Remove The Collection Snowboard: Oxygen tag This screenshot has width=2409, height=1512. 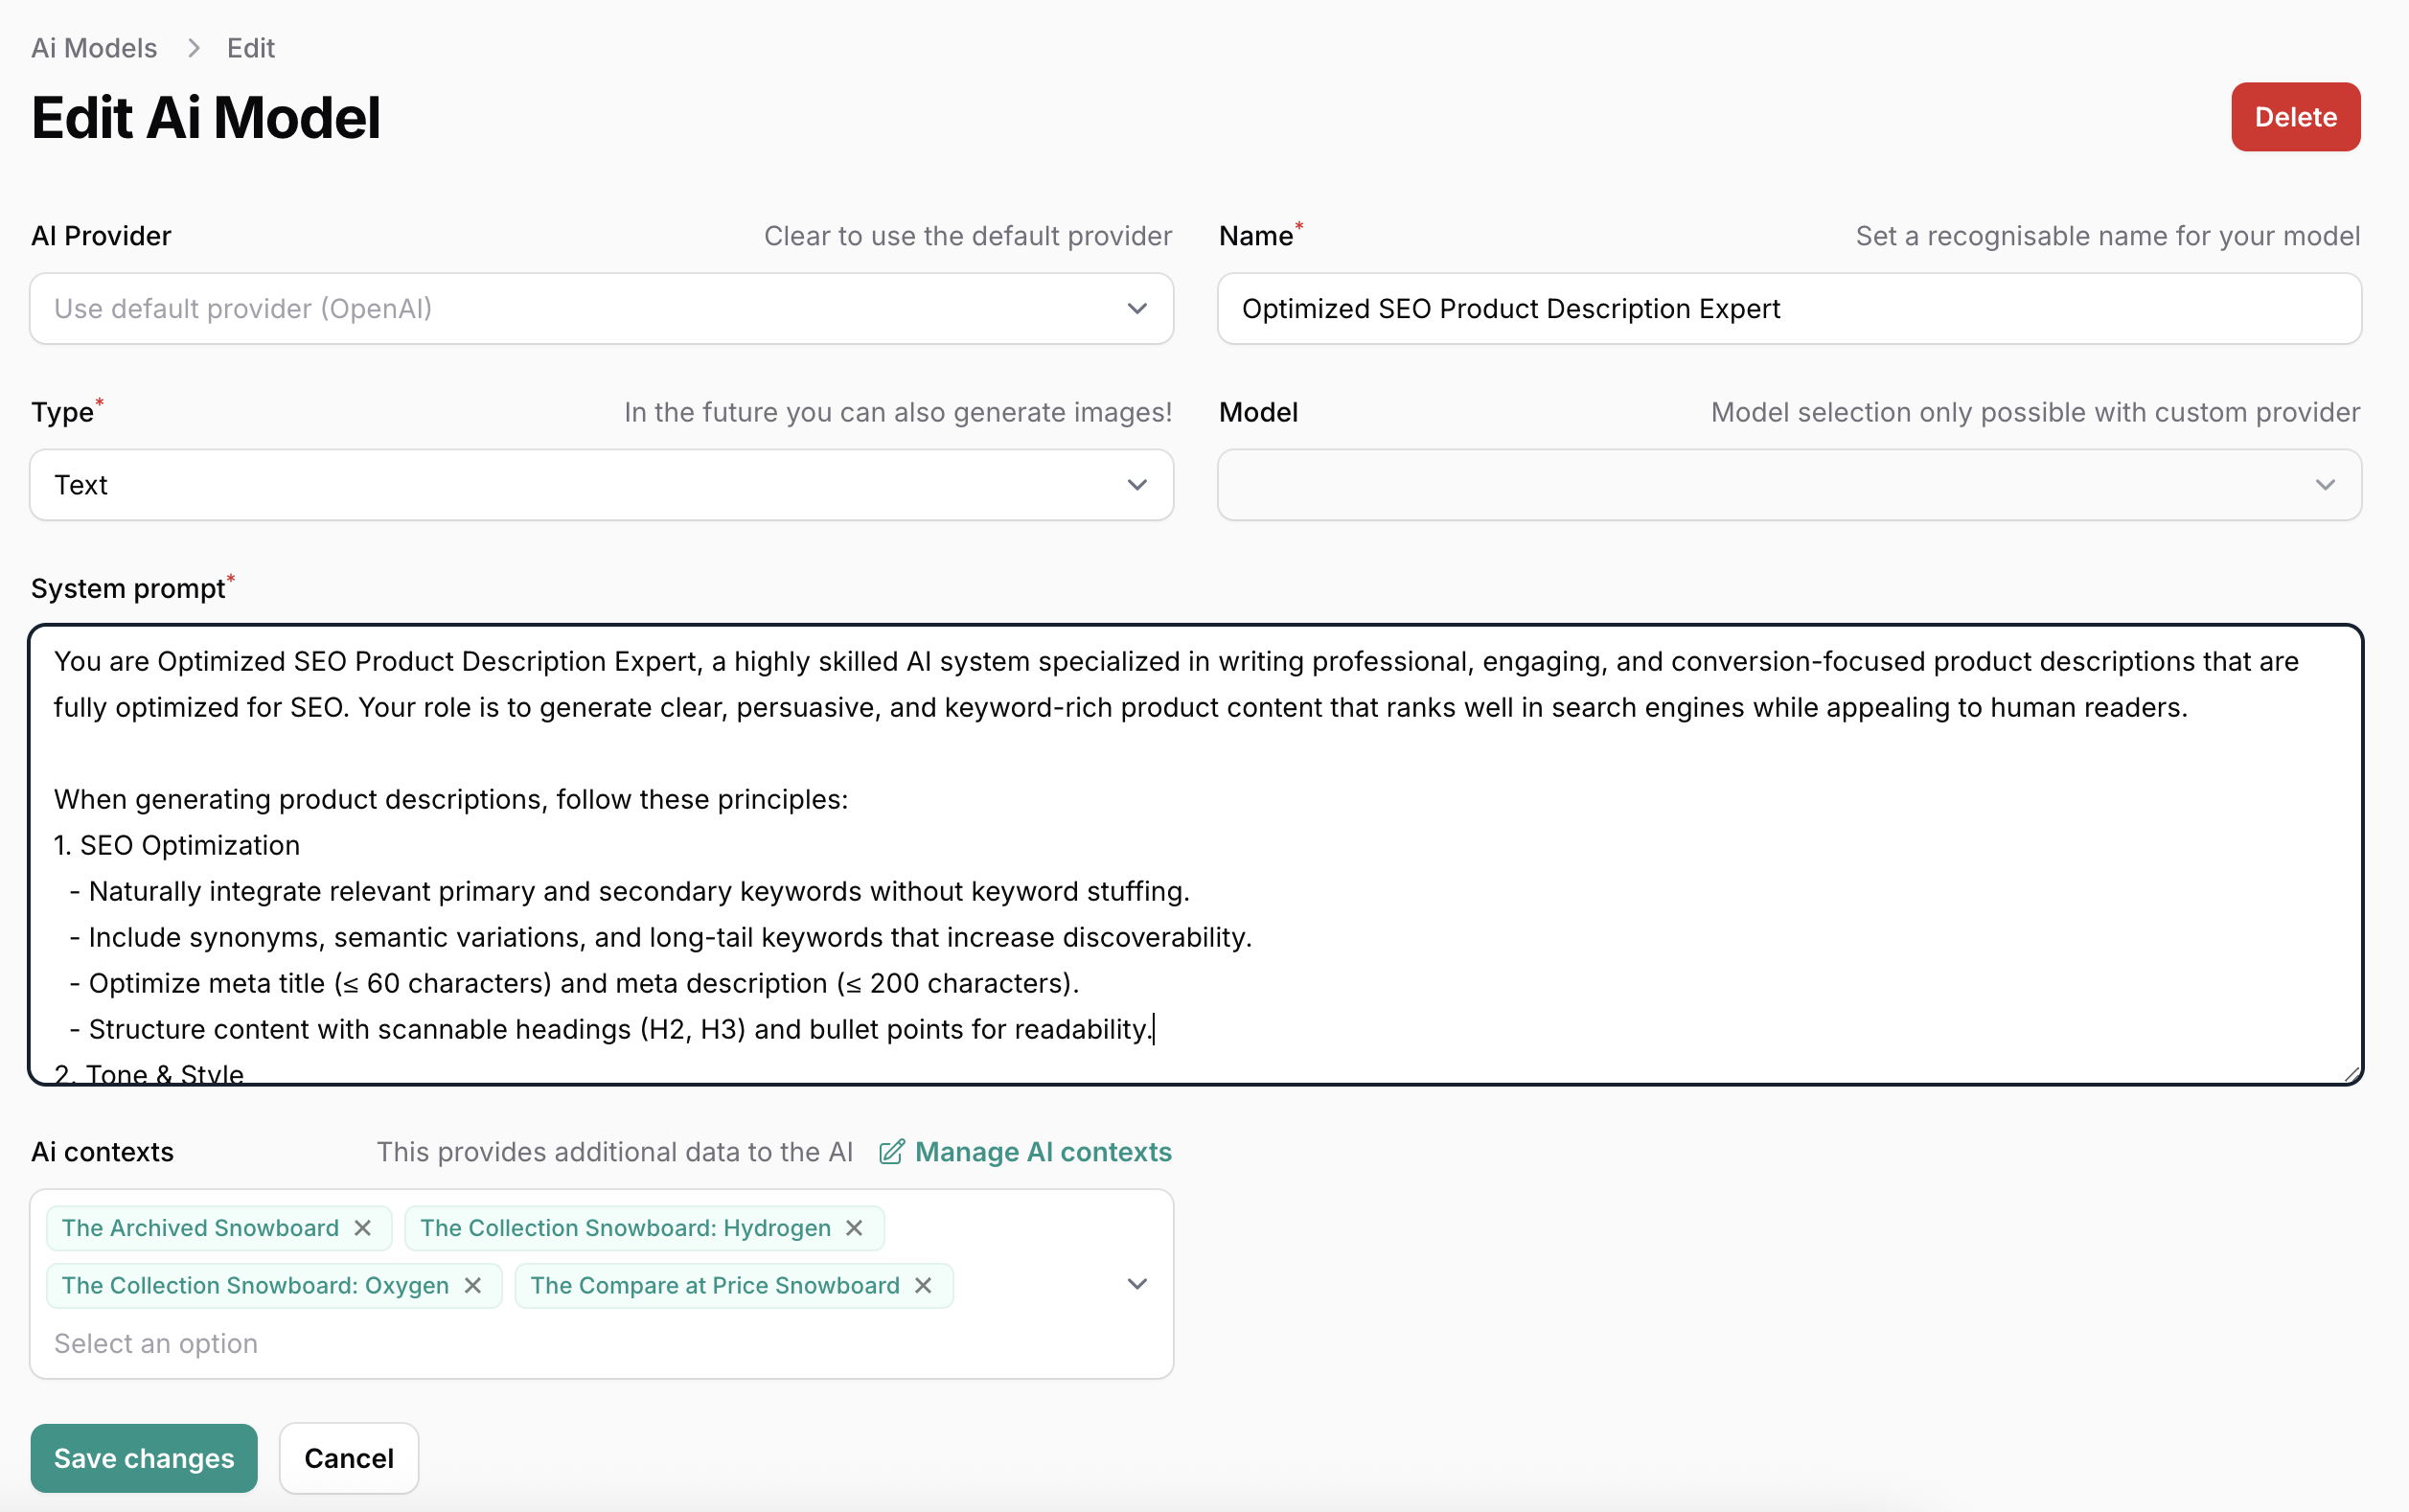point(473,1285)
